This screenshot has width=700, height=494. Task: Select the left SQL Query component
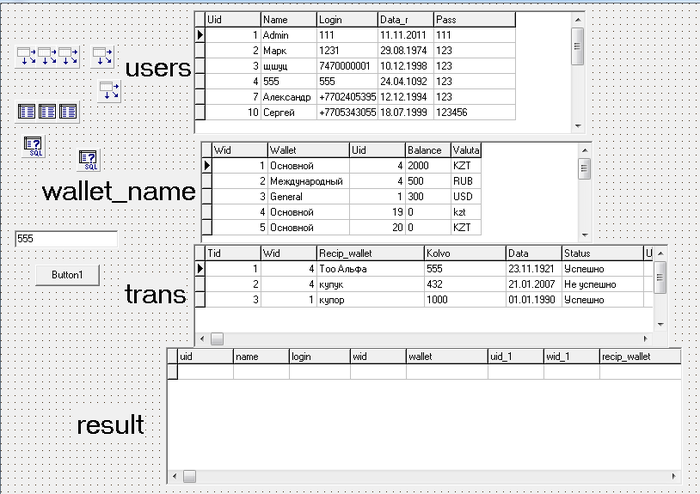point(32,147)
